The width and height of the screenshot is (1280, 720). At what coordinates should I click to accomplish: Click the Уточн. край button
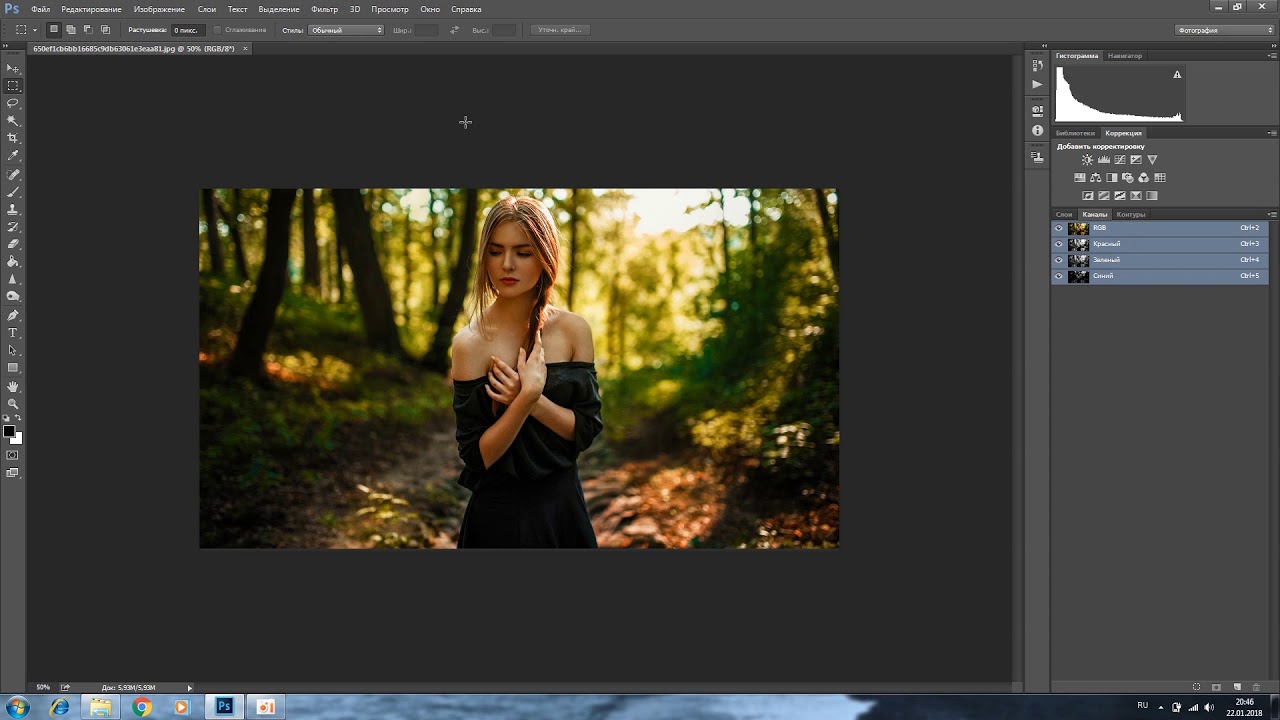(560, 30)
